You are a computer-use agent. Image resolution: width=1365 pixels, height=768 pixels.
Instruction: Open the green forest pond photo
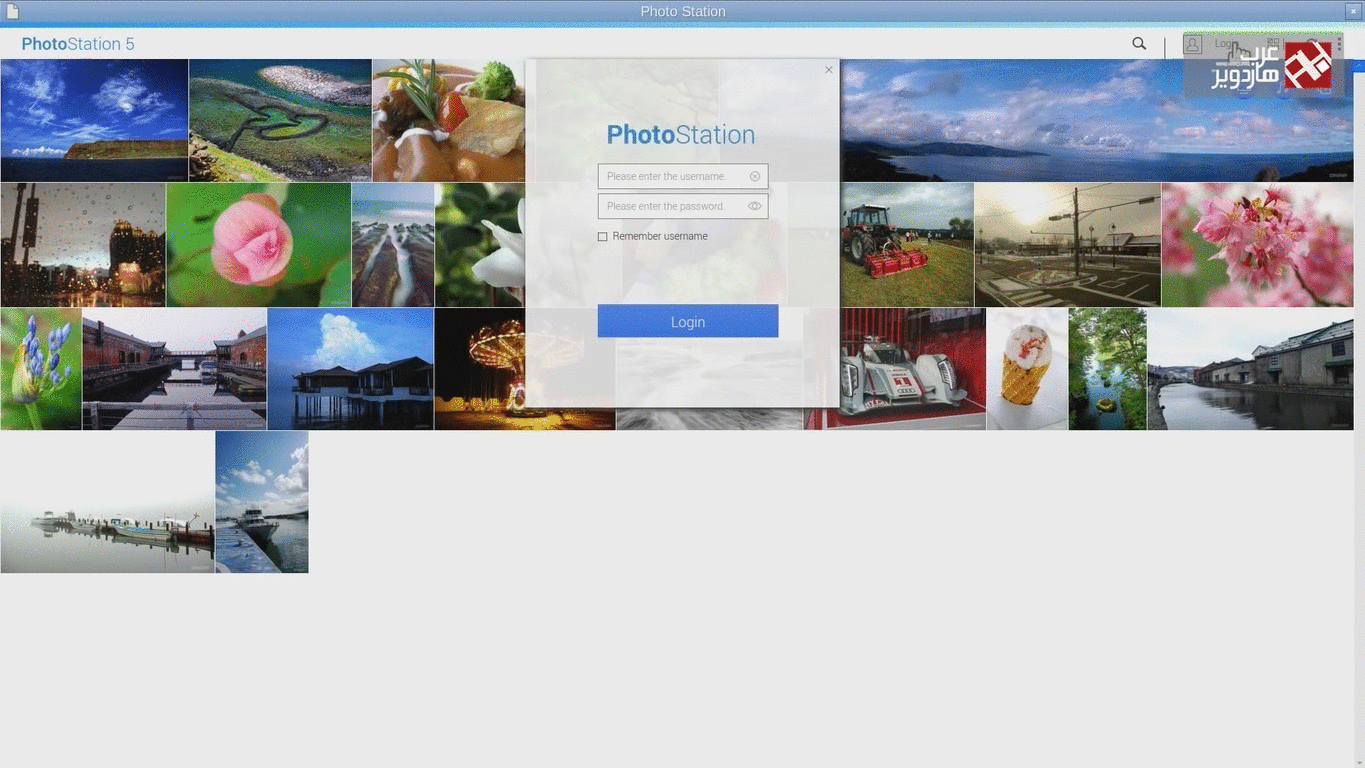(1107, 369)
